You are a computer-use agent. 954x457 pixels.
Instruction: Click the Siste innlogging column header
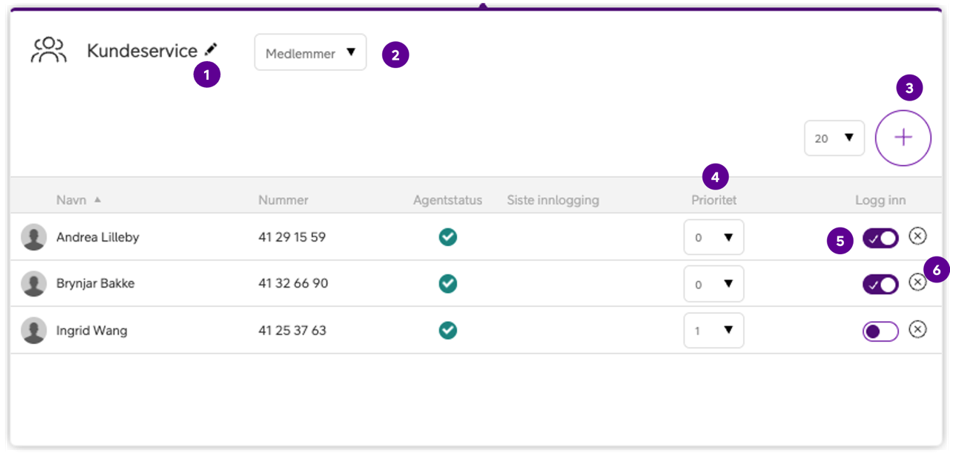553,200
